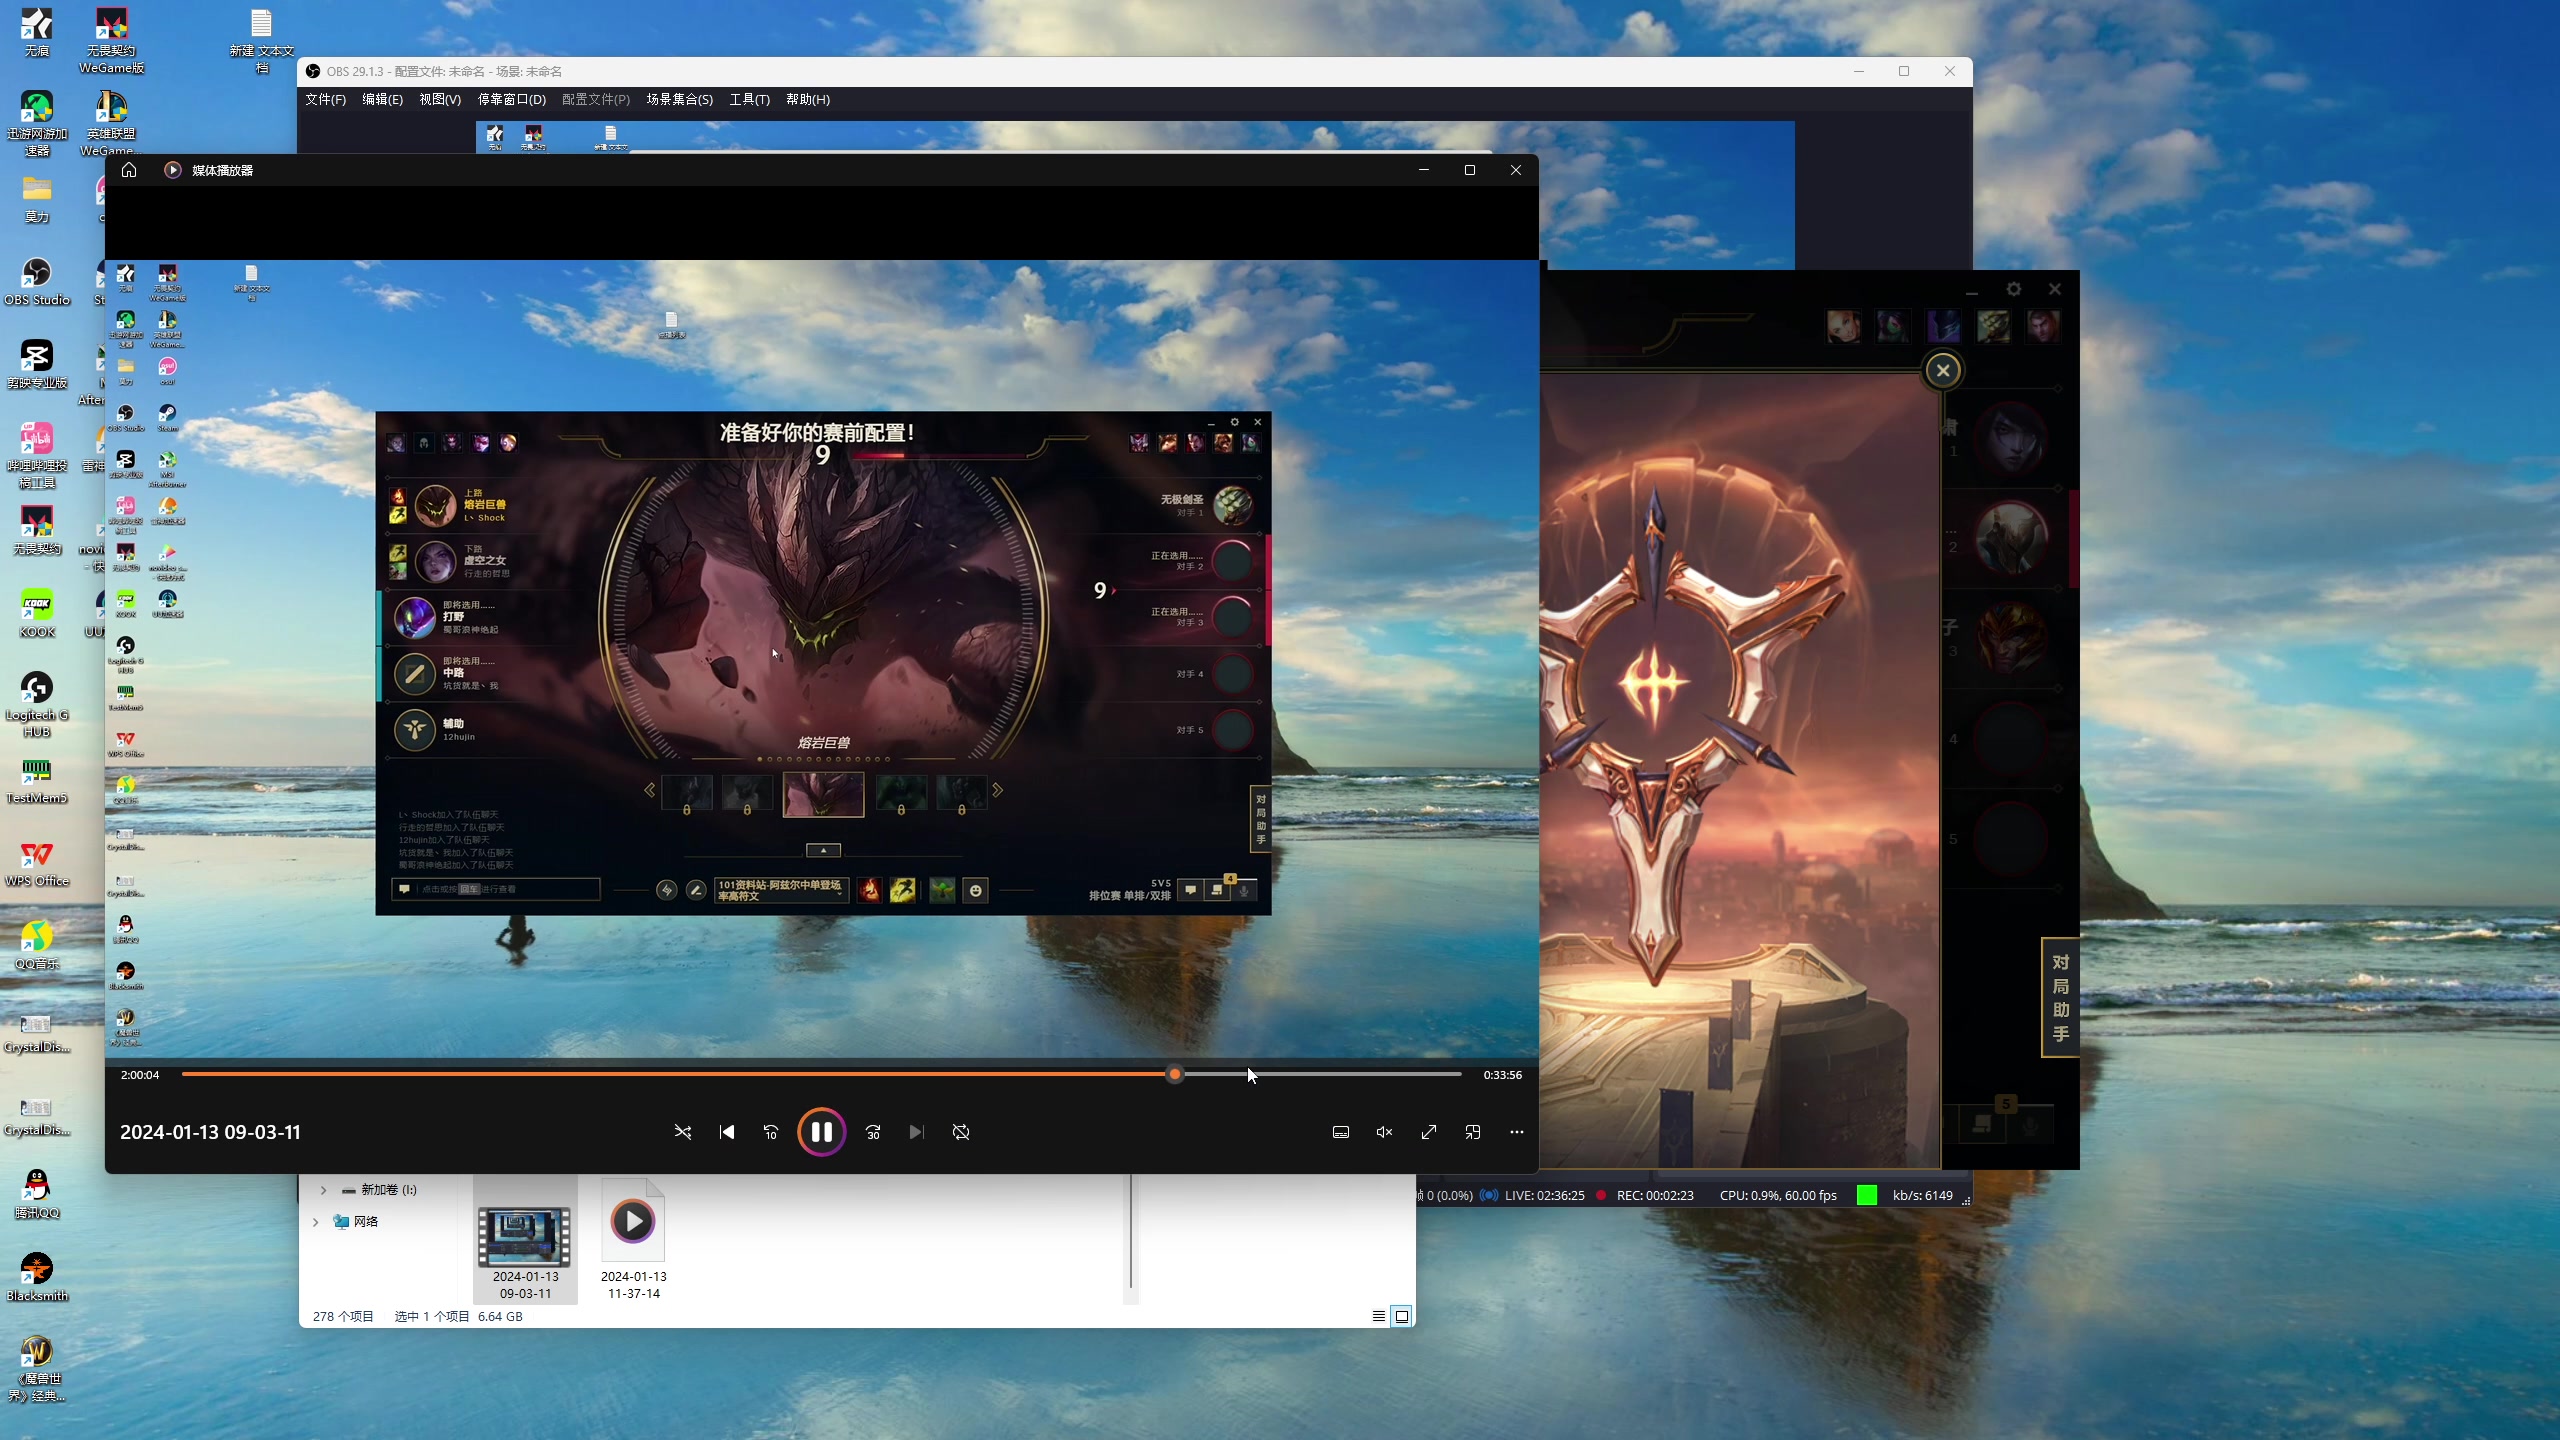Open OBS 帮助(H) menu
Screen dimensions: 2560x1440
click(808, 99)
